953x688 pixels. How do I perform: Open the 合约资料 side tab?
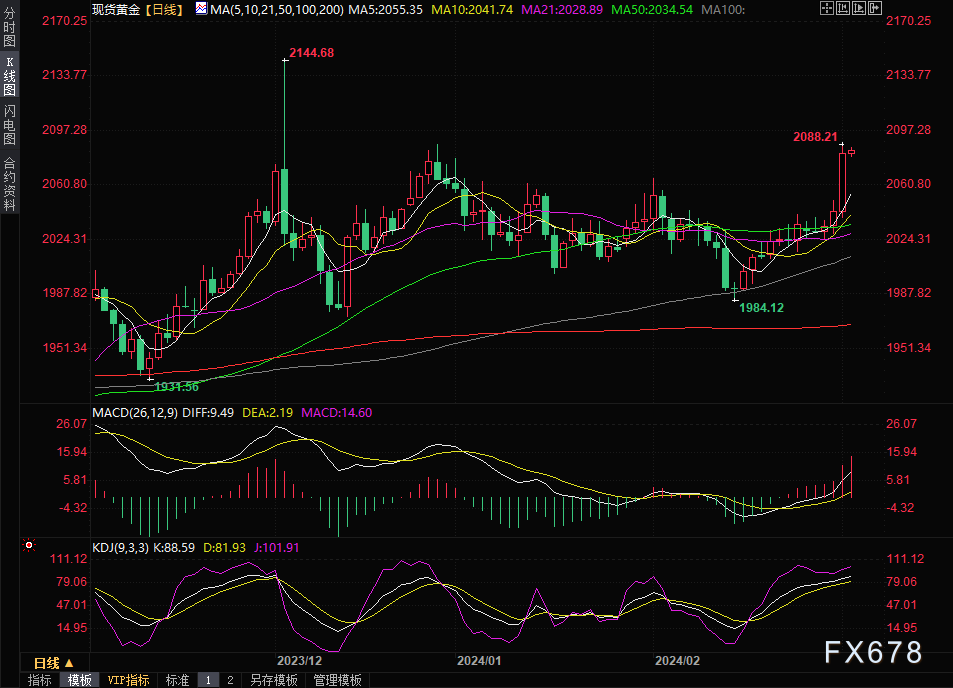pos(10,184)
